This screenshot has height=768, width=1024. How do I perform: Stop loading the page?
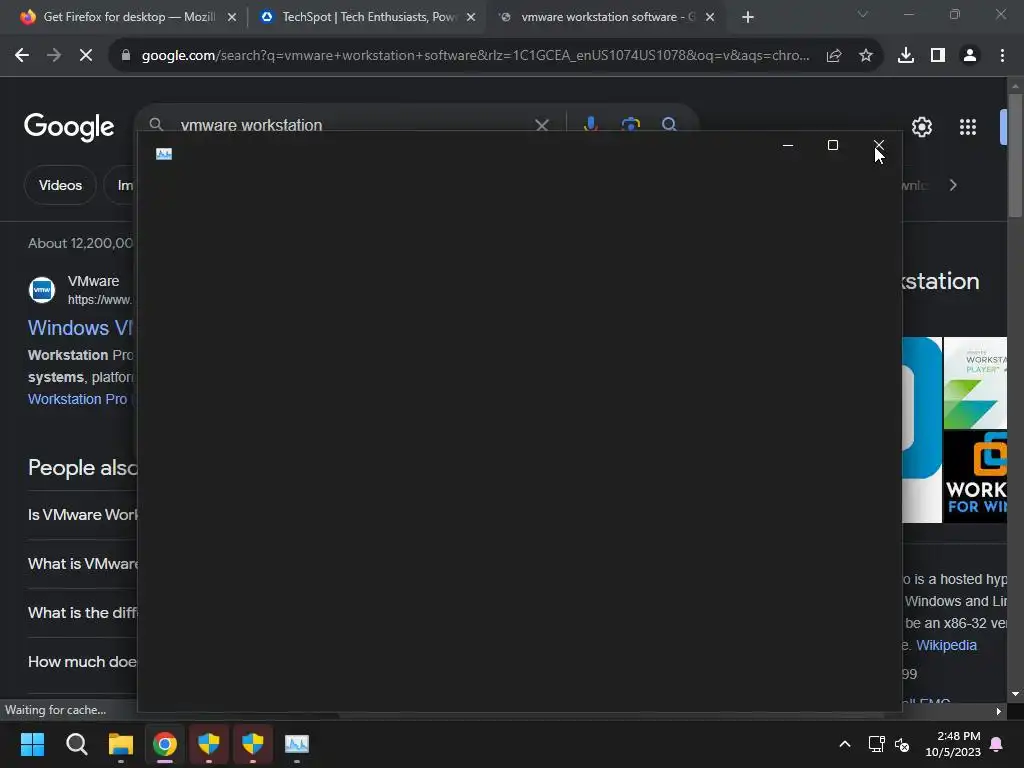[86, 56]
